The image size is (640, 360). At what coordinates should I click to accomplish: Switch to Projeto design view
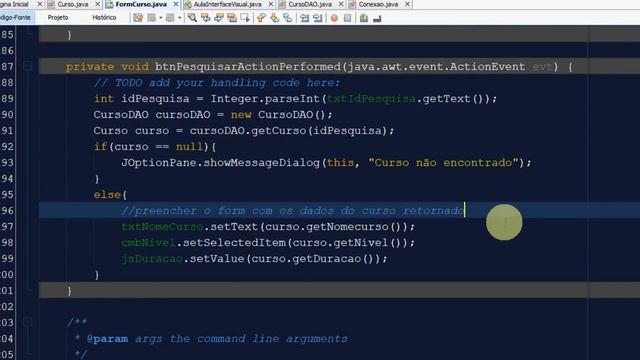click(x=58, y=18)
